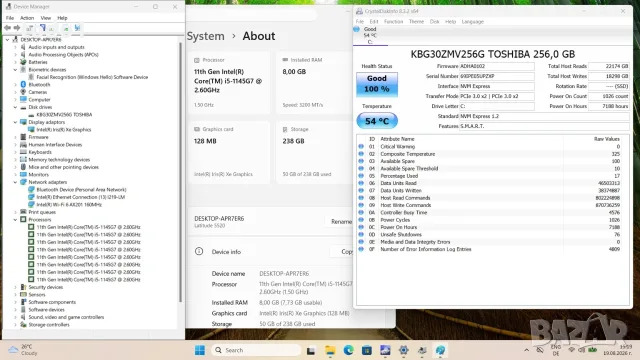Click the blue status dot for Power Cycles
The image size is (640, 360).
(361, 220)
